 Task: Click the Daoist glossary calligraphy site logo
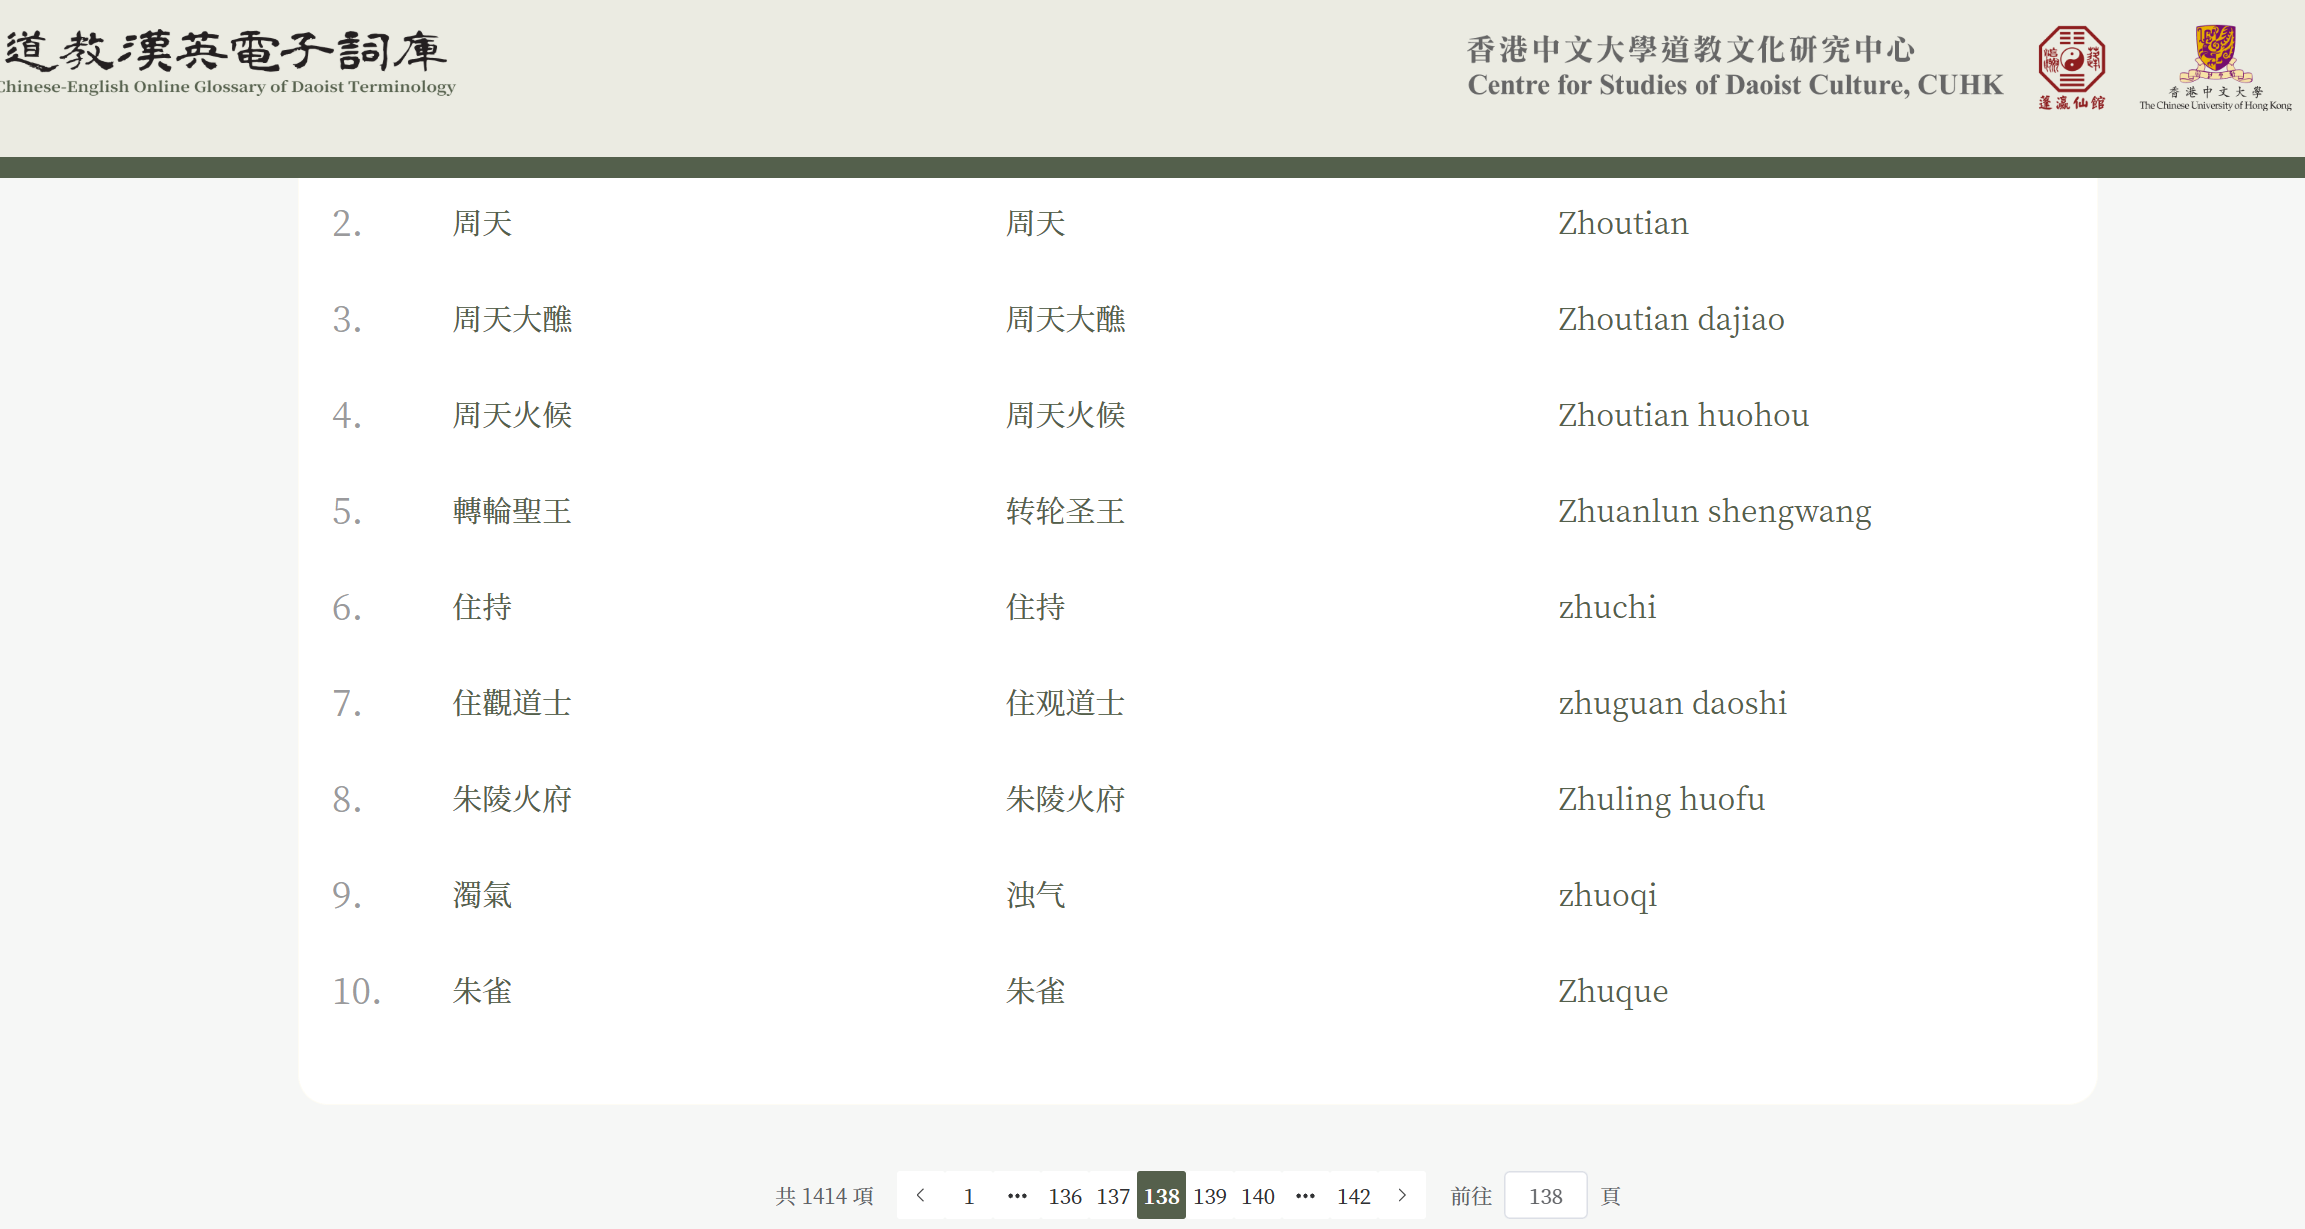(226, 62)
